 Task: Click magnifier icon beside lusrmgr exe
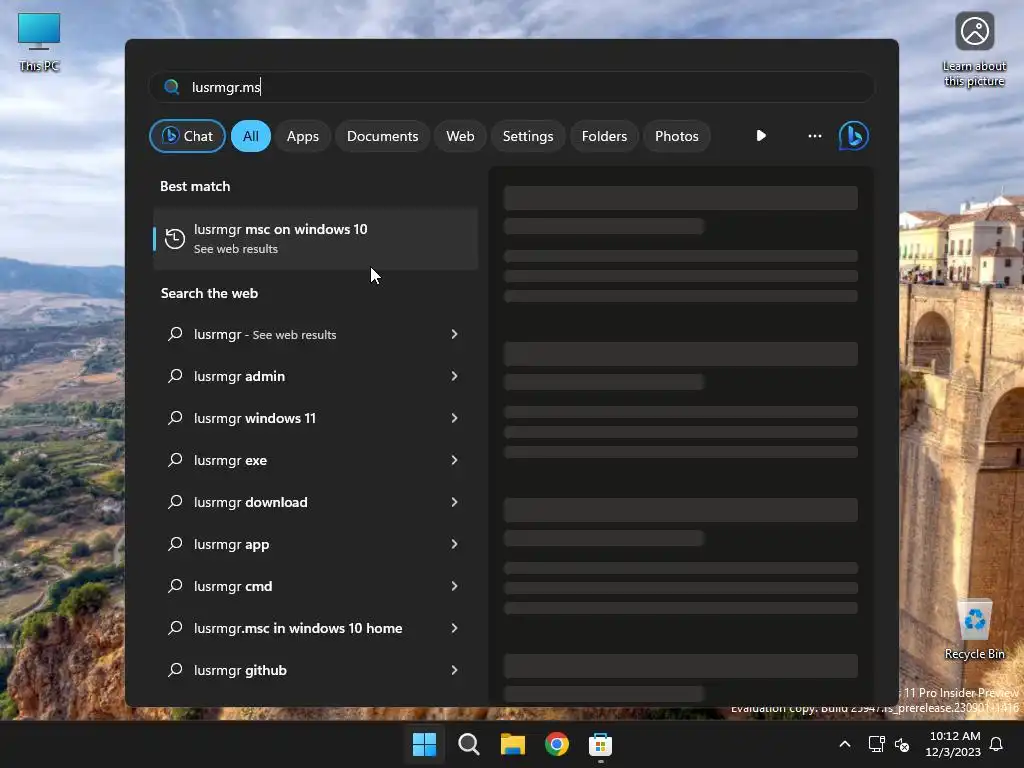coord(175,460)
